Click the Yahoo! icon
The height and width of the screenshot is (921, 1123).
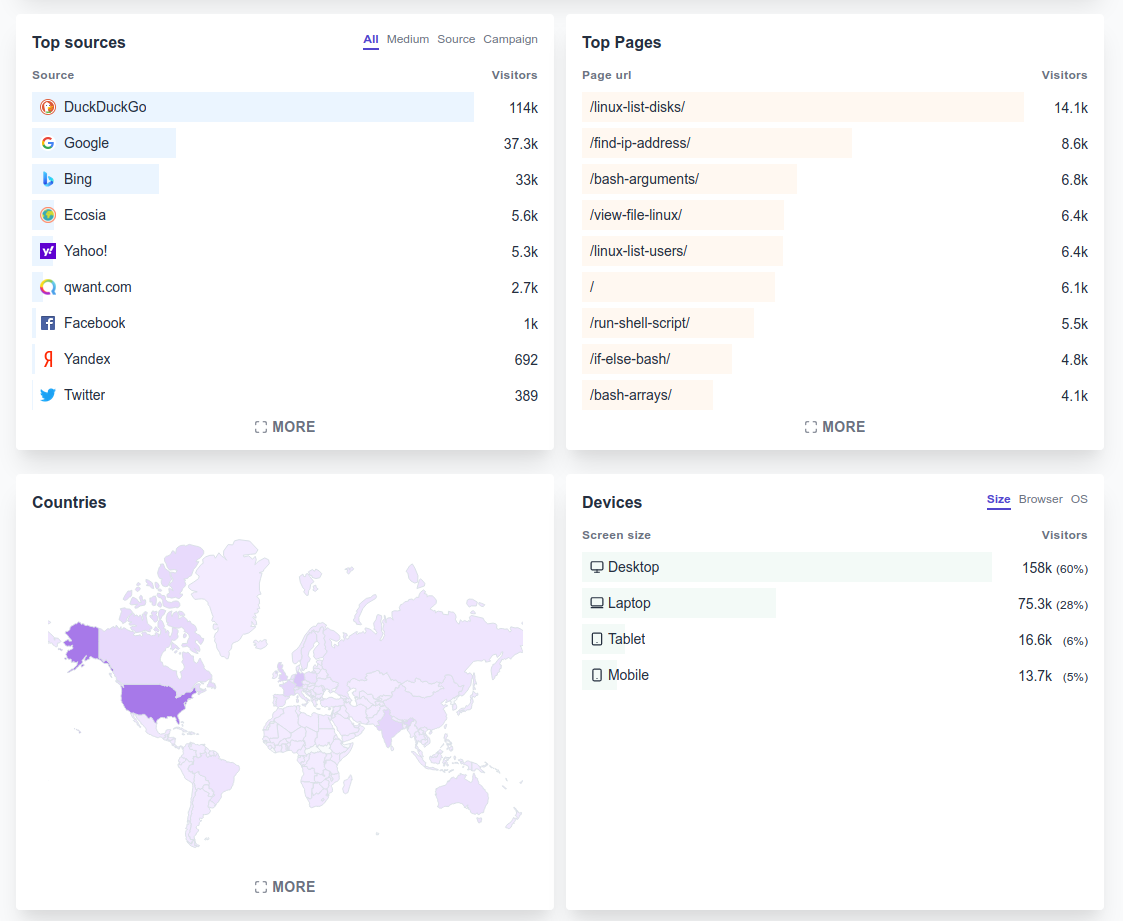pos(48,251)
